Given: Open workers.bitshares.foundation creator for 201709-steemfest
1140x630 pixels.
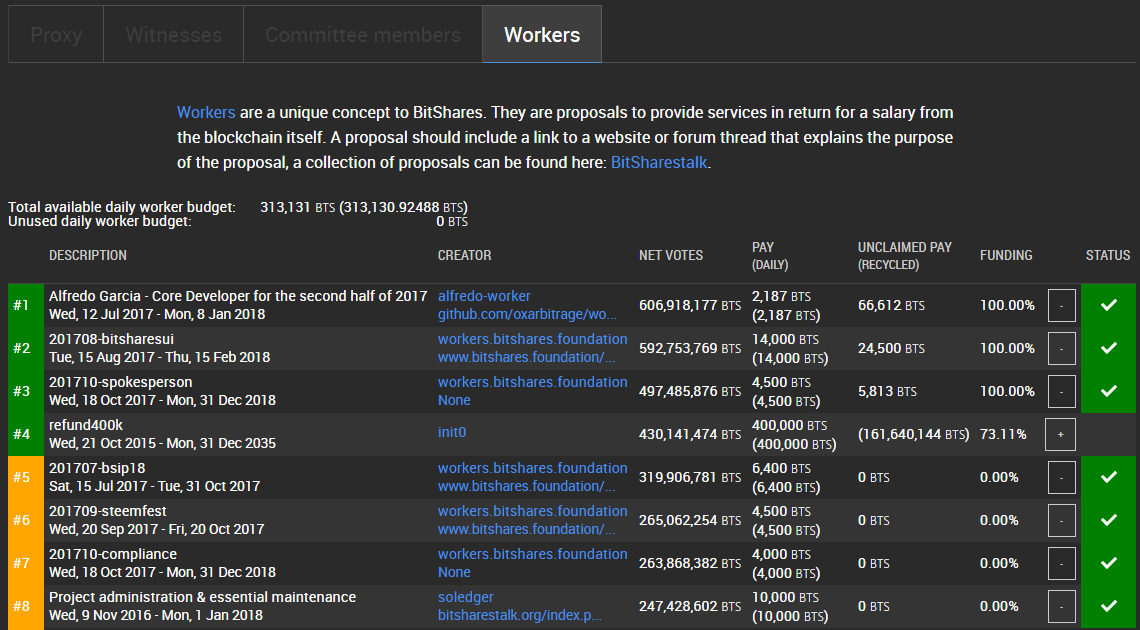Looking at the screenshot, I should click(x=532, y=511).
